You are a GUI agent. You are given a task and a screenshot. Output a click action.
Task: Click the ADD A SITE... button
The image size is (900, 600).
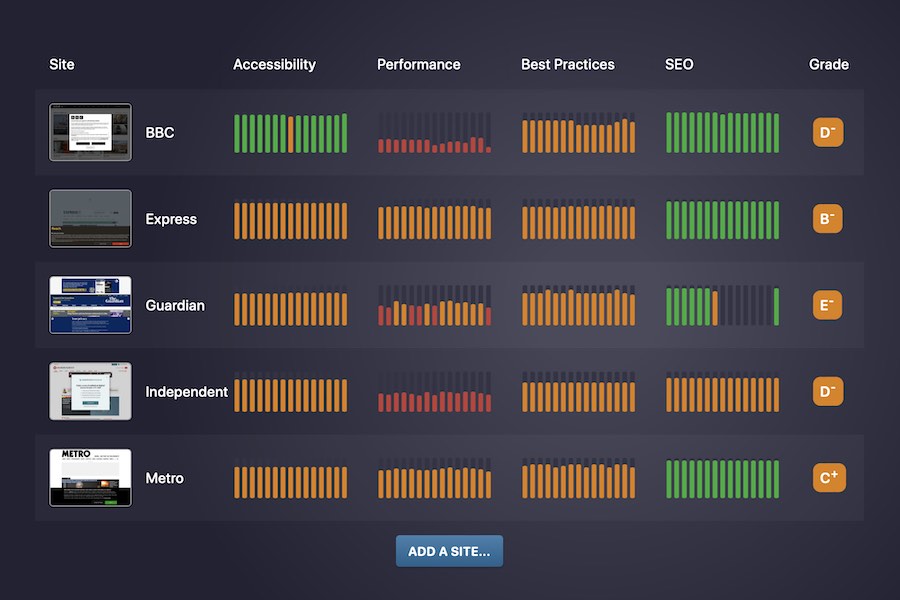(x=449, y=551)
